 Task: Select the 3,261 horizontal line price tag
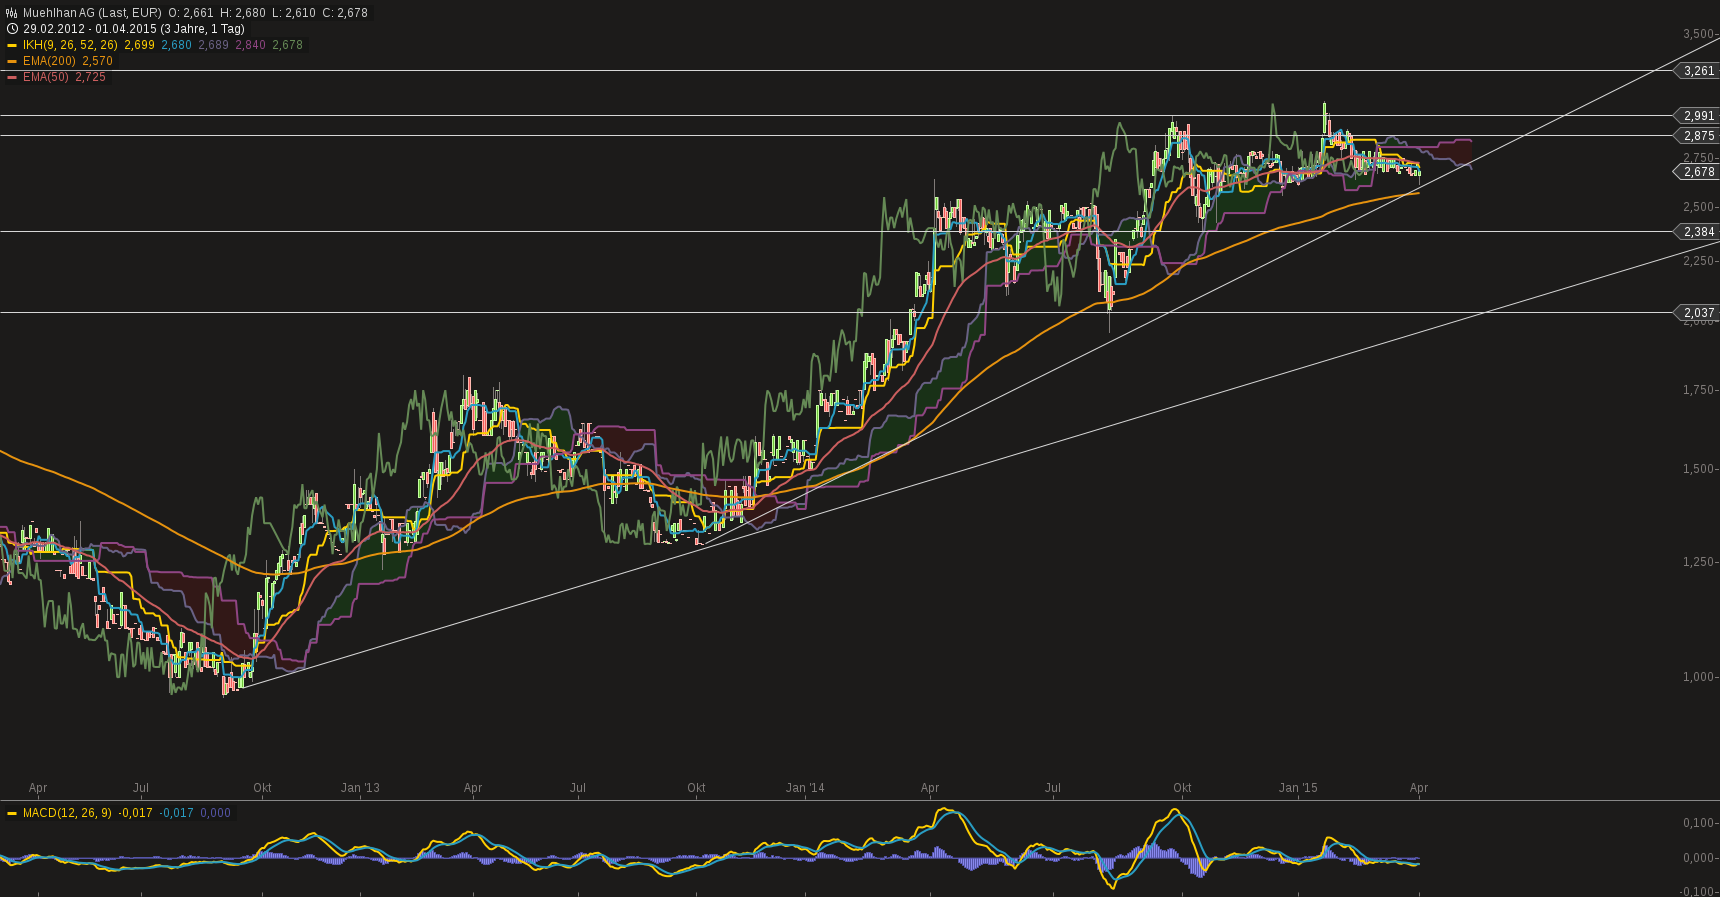coord(1698,71)
